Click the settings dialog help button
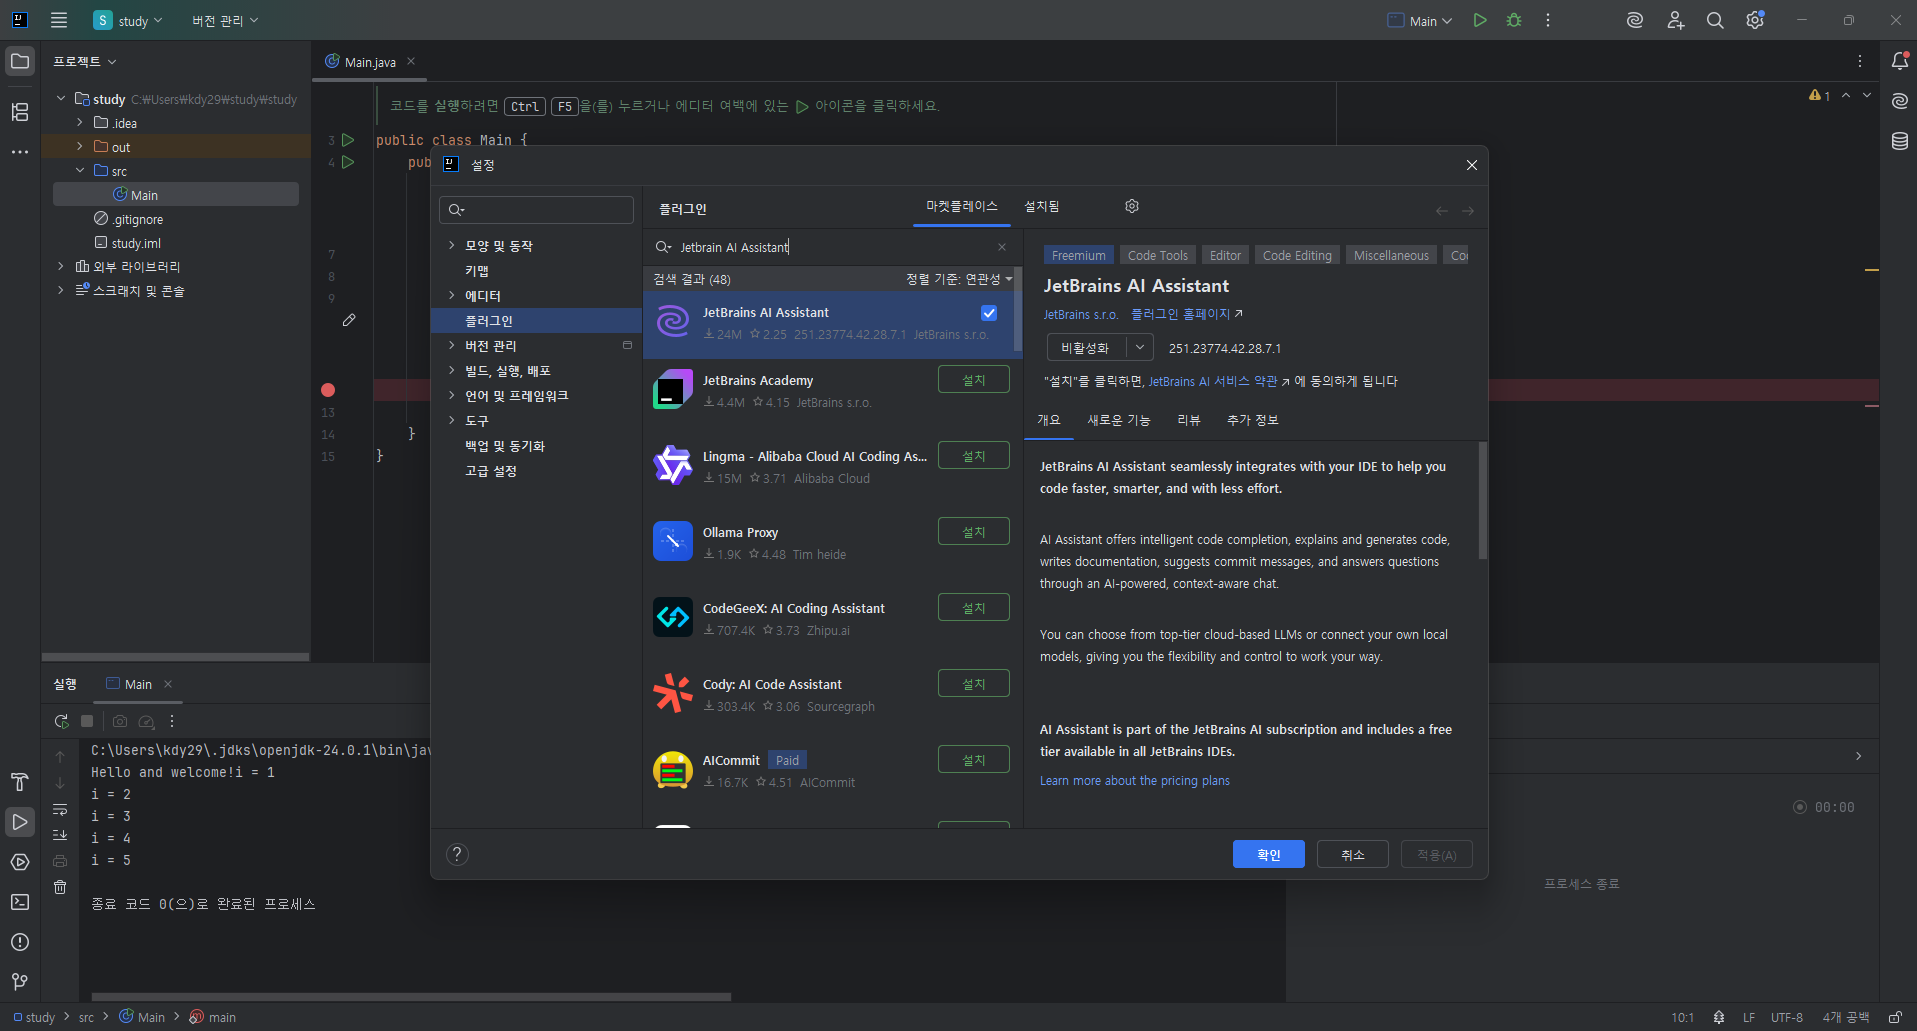Image resolution: width=1917 pixels, height=1031 pixels. pos(457,854)
